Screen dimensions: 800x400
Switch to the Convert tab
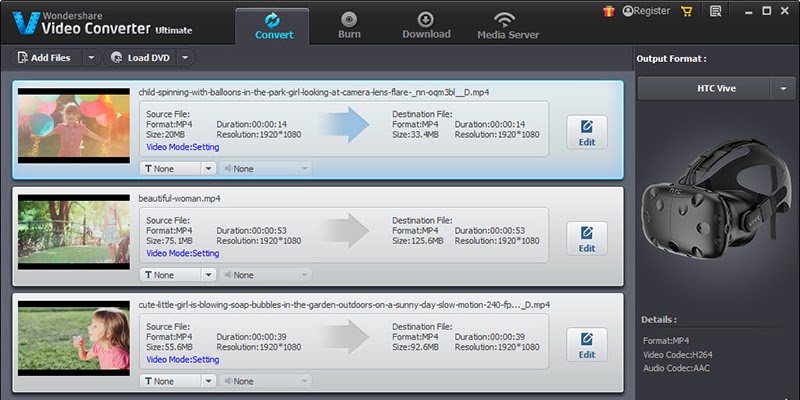[x=272, y=26]
